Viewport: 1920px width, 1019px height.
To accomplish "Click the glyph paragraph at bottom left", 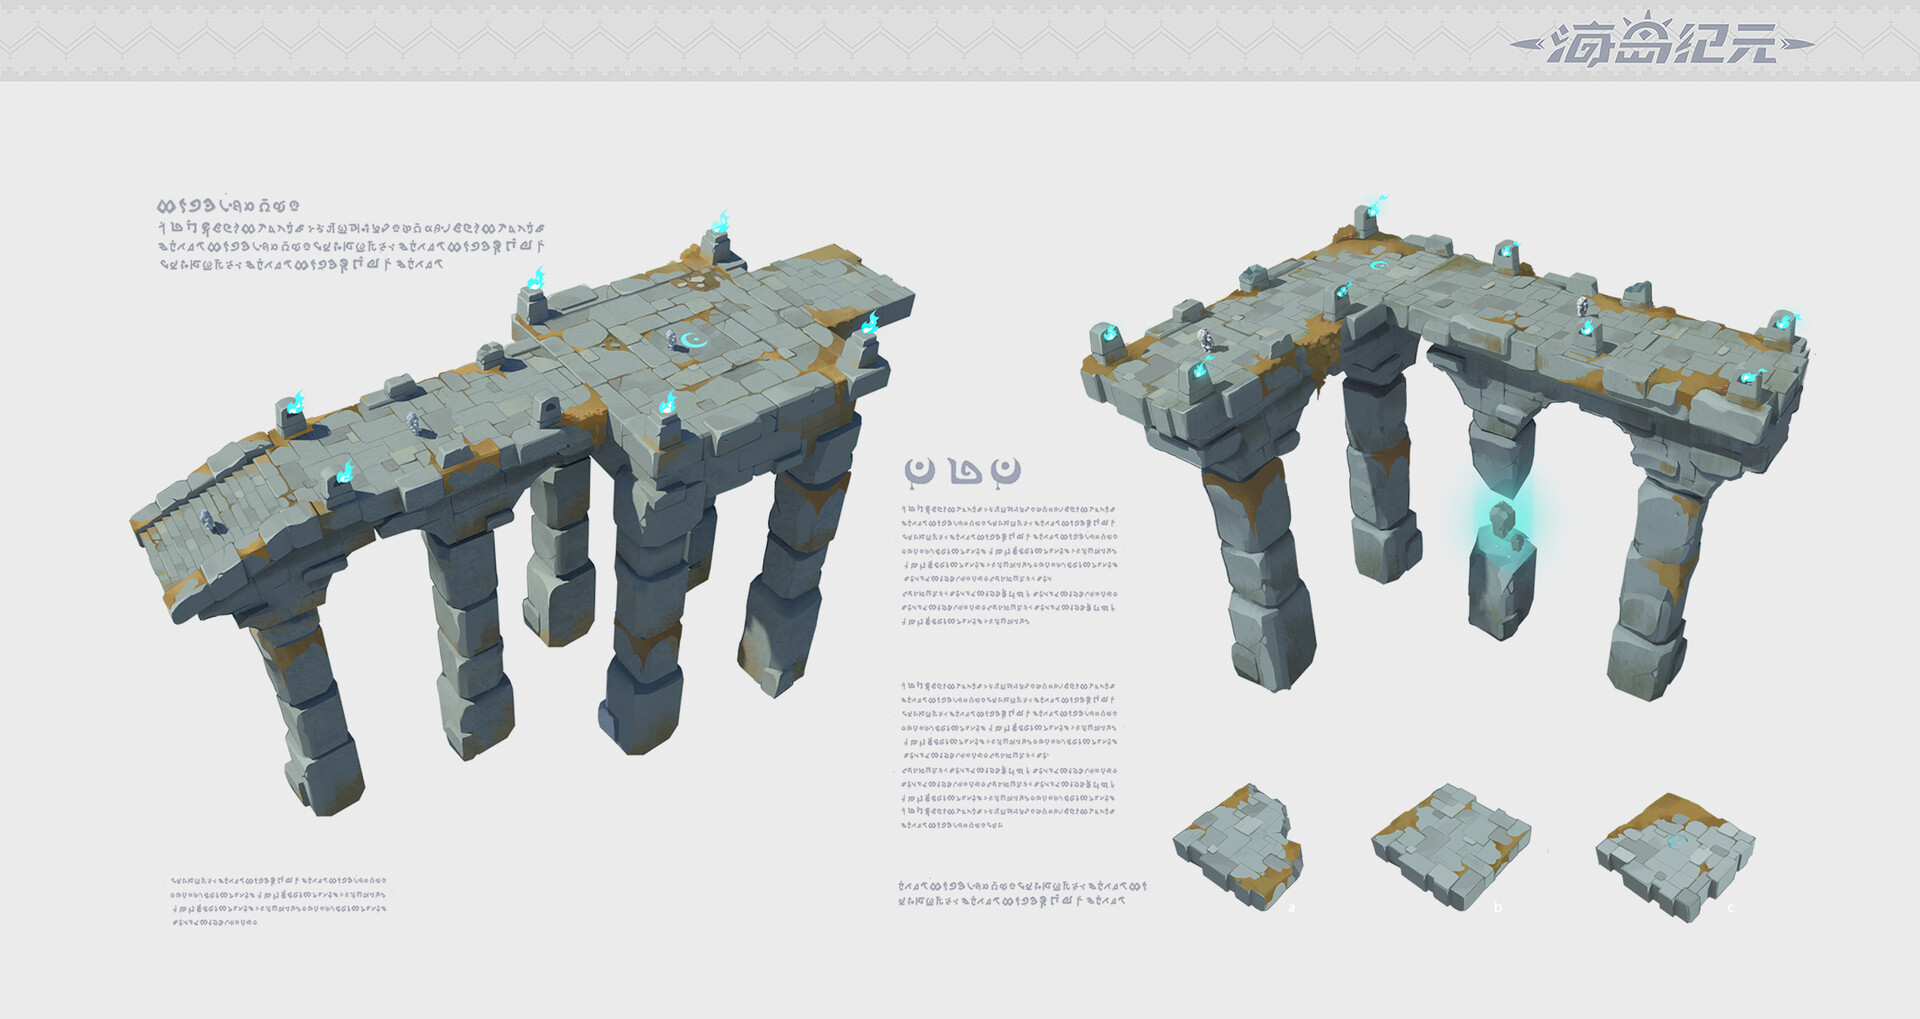I will pyautogui.click(x=278, y=902).
